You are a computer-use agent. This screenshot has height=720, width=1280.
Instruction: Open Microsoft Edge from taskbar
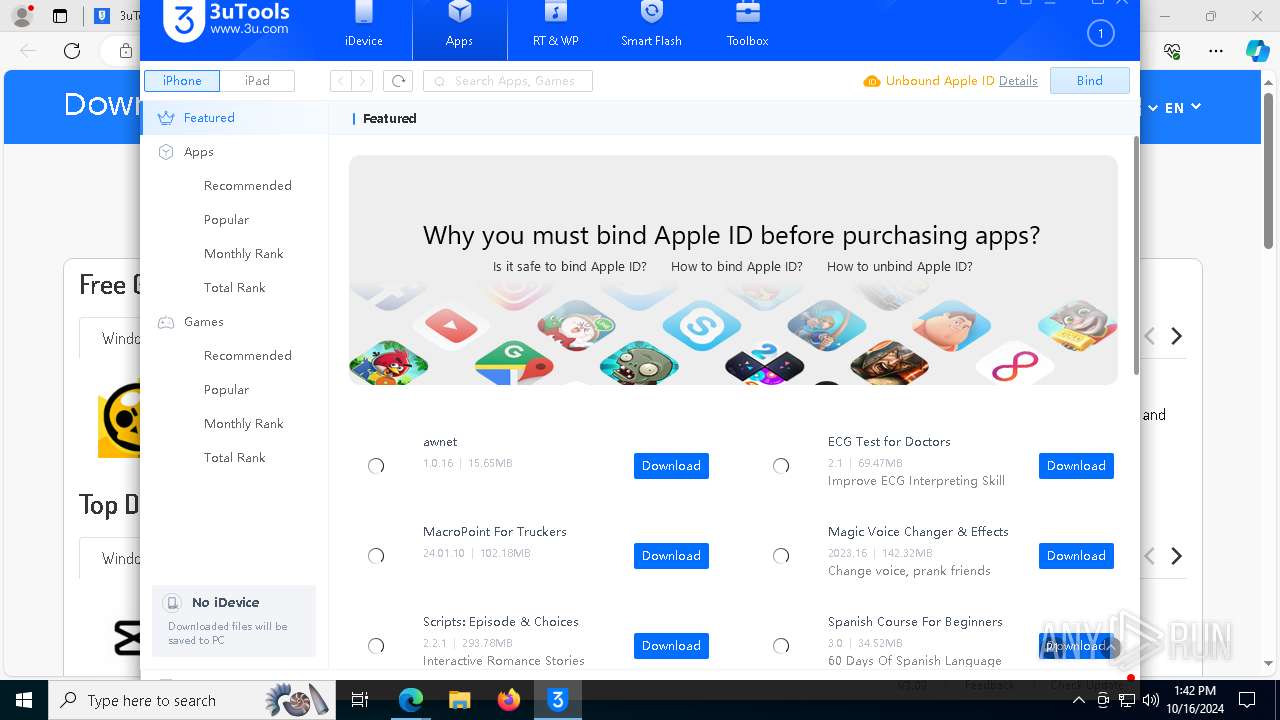tap(410, 700)
